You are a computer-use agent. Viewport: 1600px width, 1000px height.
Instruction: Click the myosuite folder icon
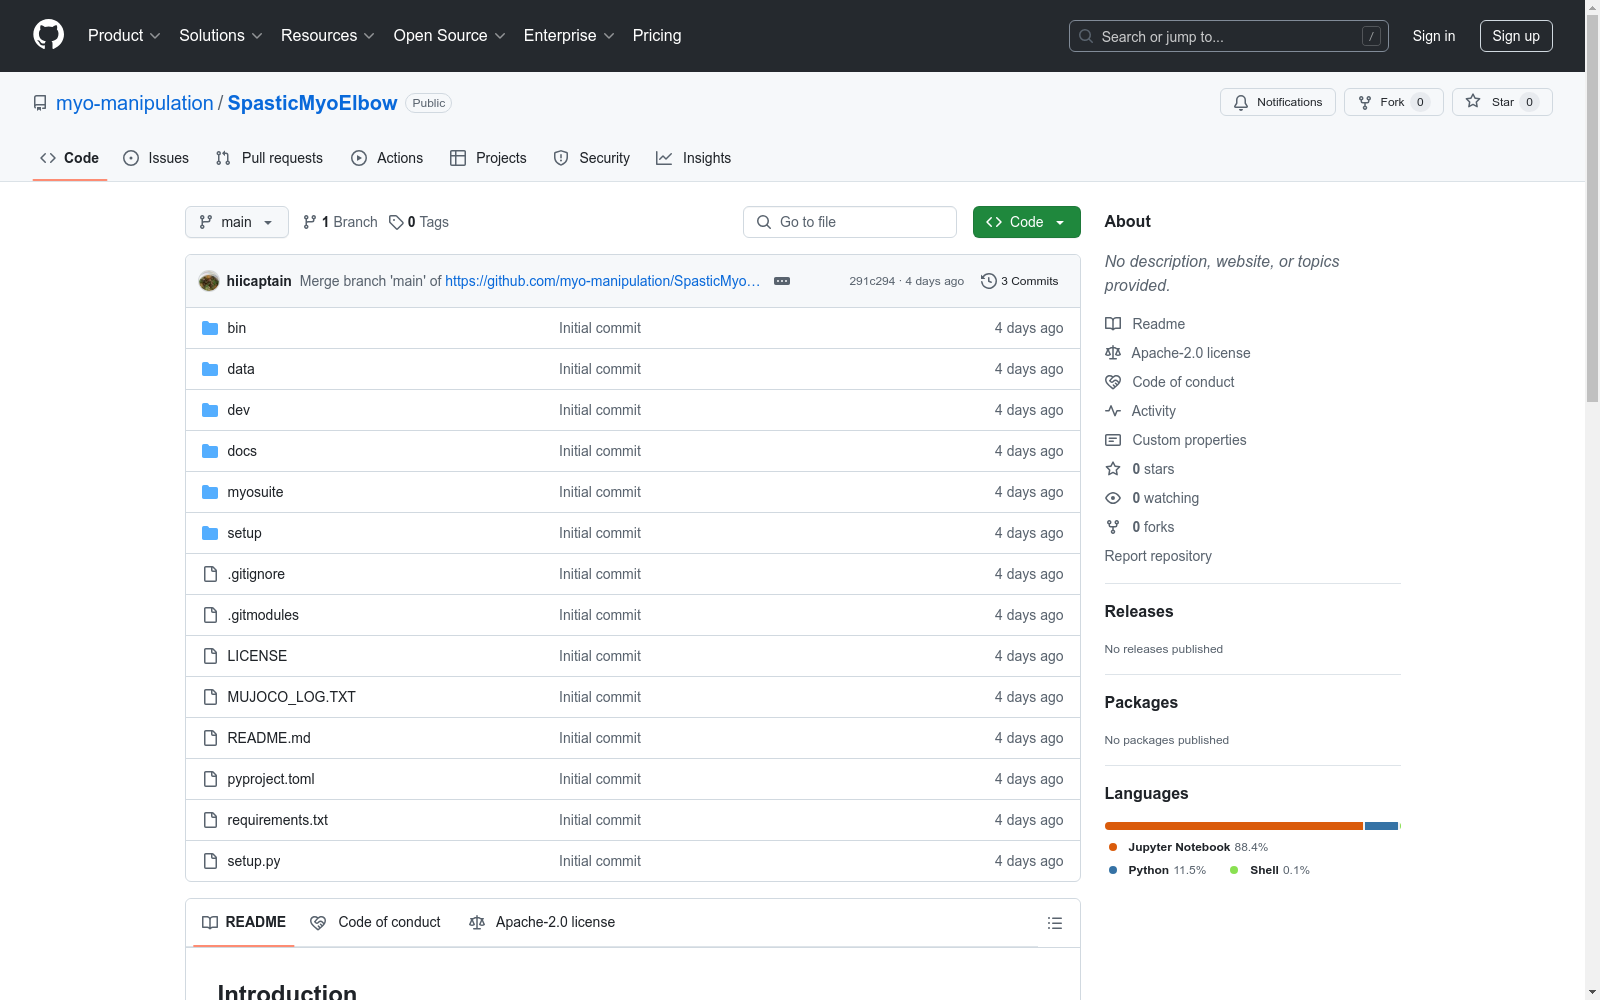(210, 492)
